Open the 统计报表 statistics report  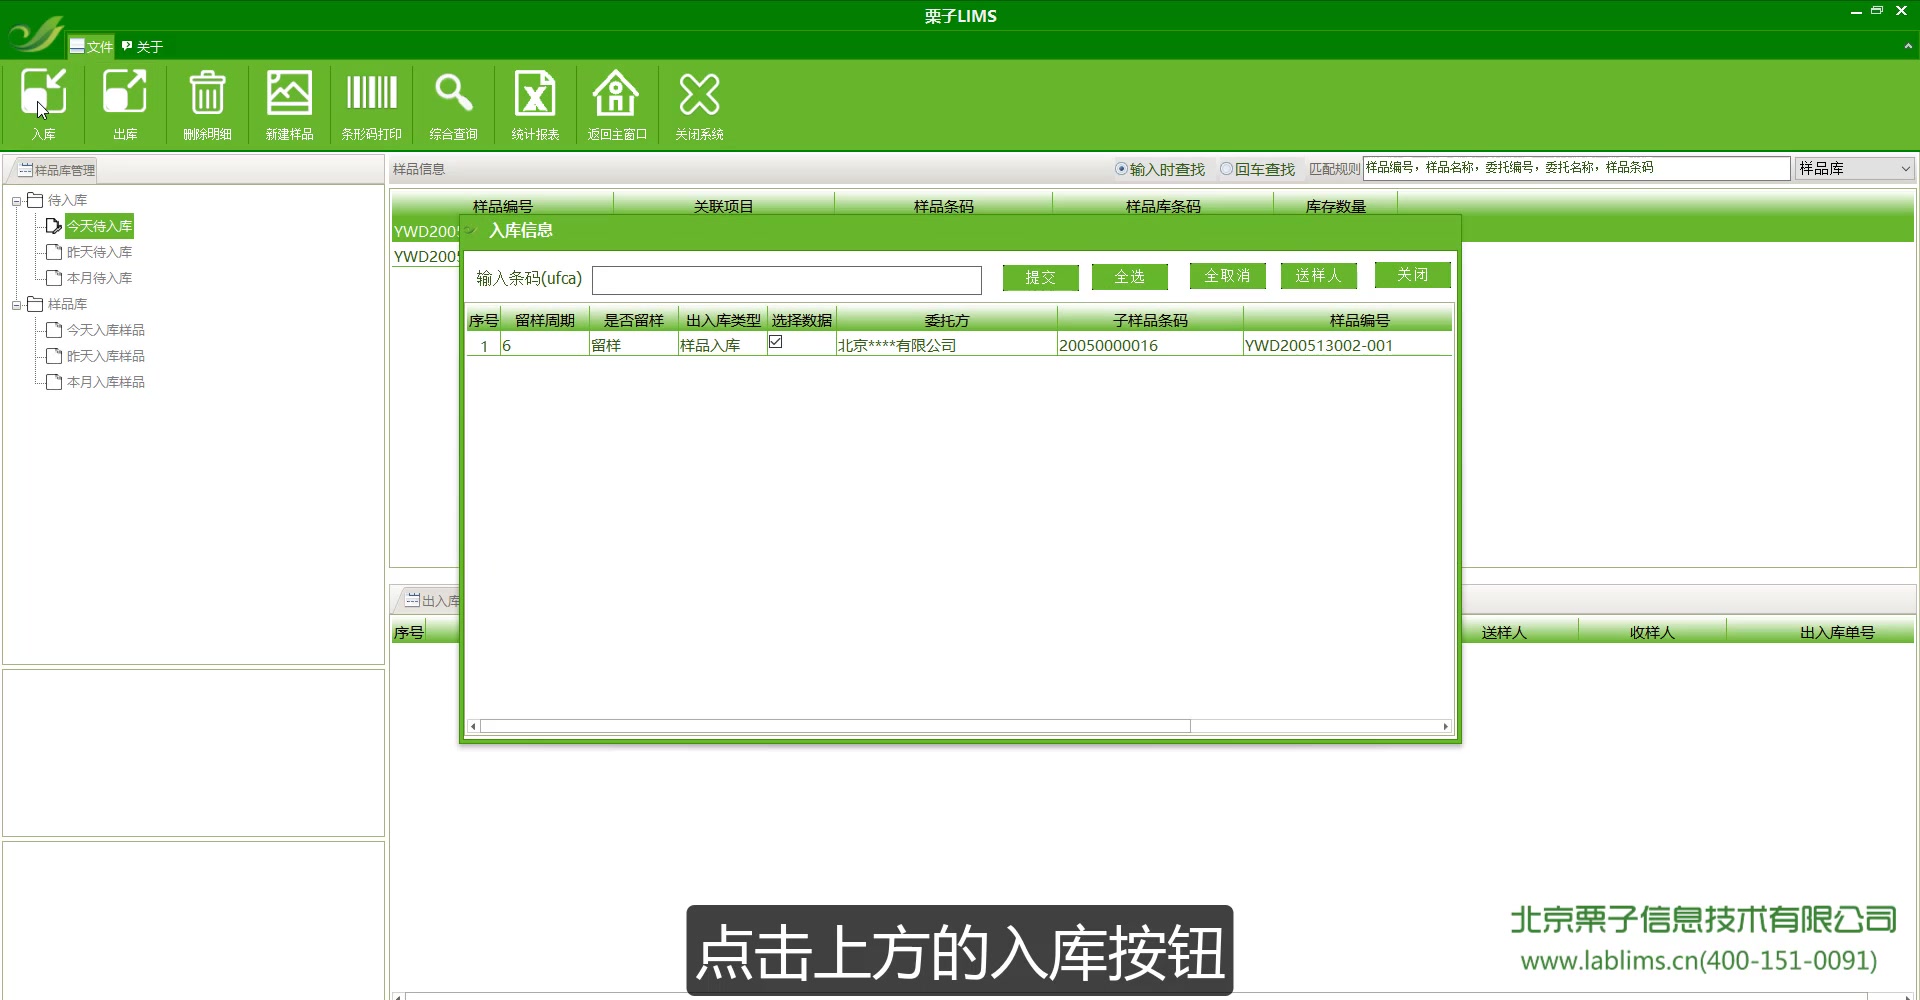[x=535, y=100]
